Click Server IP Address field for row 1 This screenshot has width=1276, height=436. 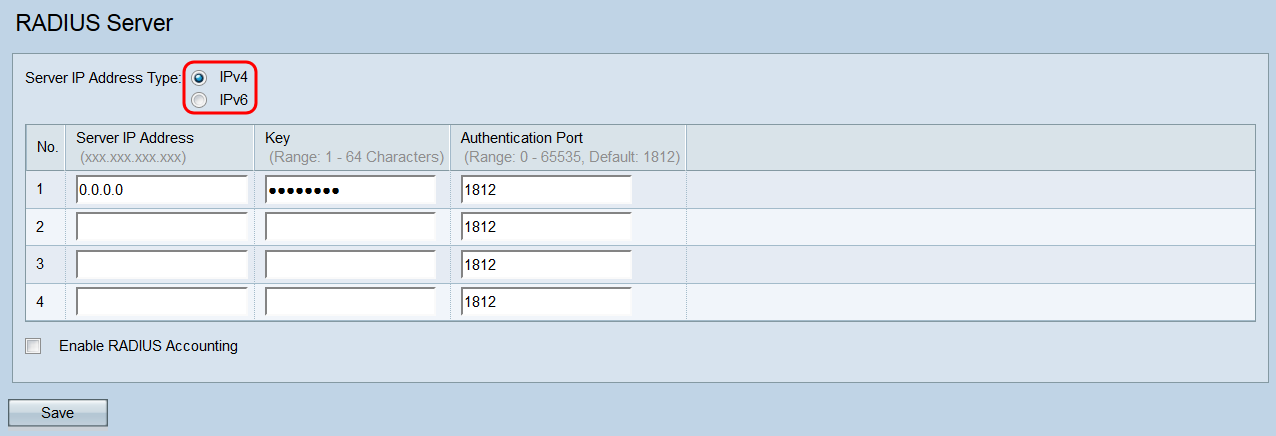coord(161,190)
